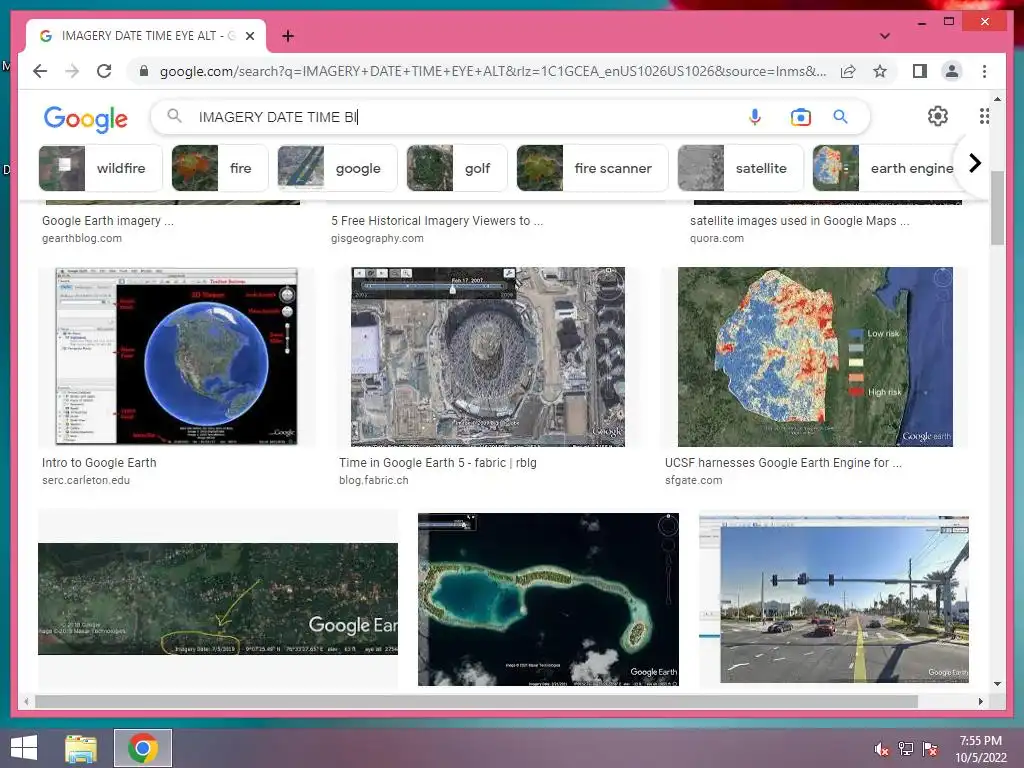Share this page using share icon
This screenshot has width=1024, height=768.
848,71
